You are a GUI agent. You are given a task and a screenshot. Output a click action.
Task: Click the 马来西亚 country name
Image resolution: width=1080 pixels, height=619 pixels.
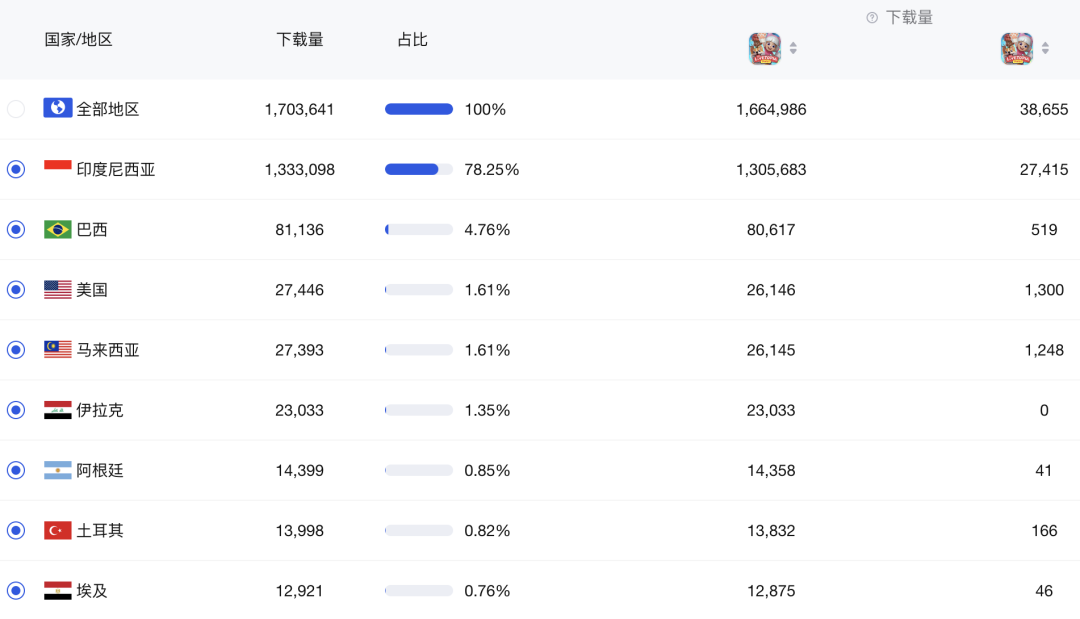pyautogui.click(x=108, y=350)
